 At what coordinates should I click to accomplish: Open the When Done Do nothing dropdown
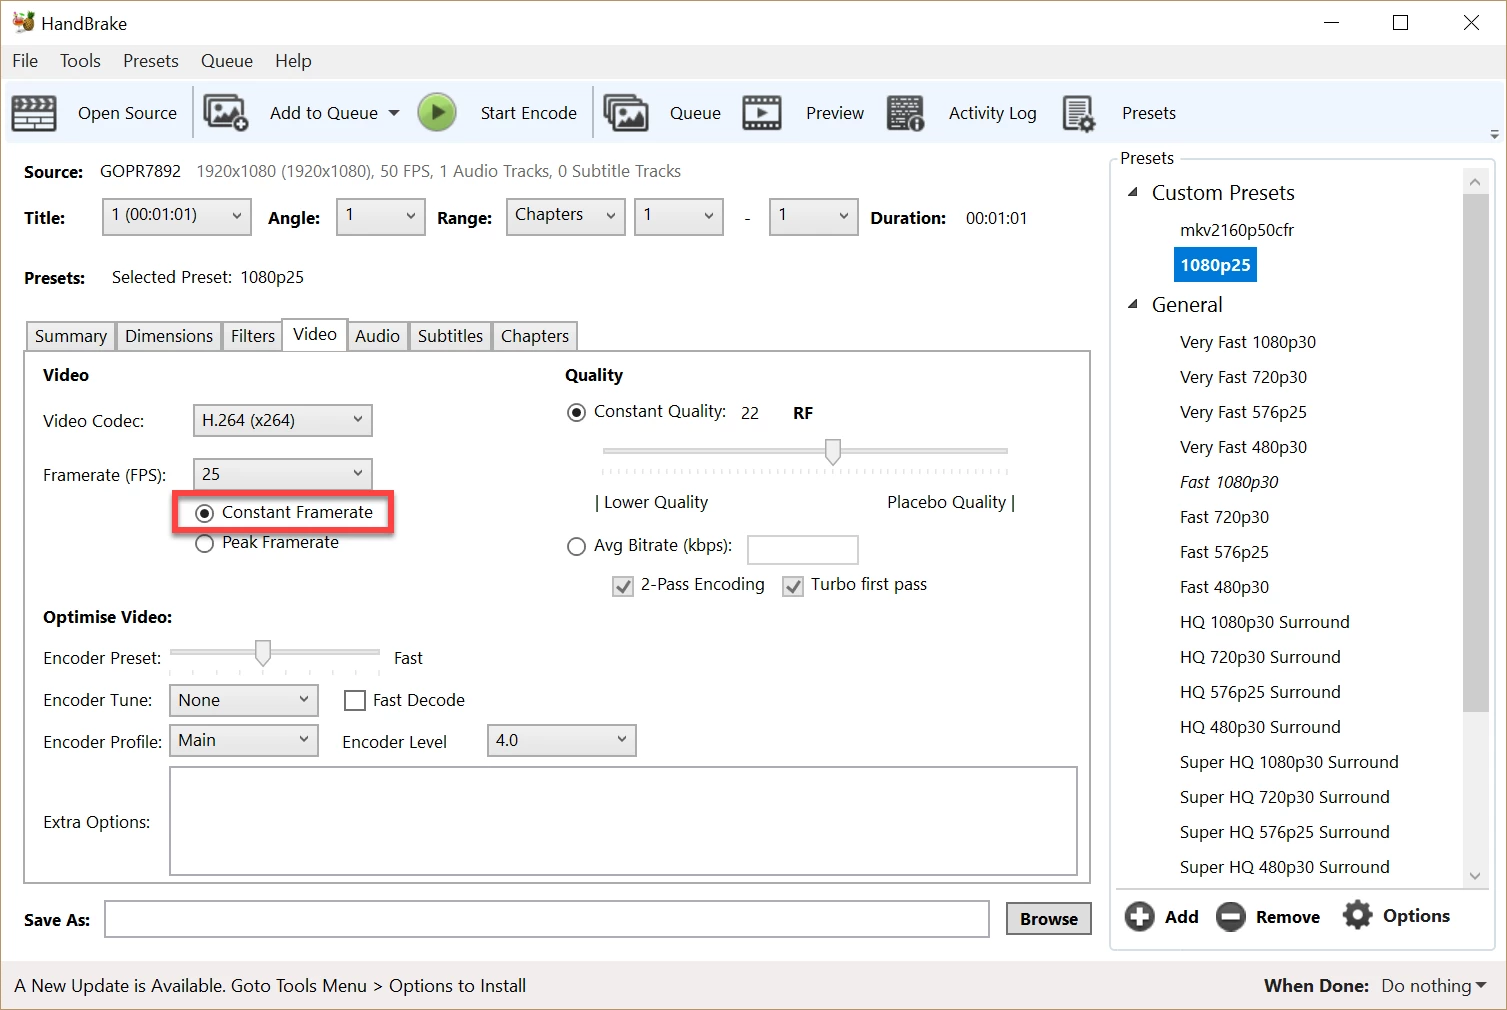click(x=1433, y=986)
